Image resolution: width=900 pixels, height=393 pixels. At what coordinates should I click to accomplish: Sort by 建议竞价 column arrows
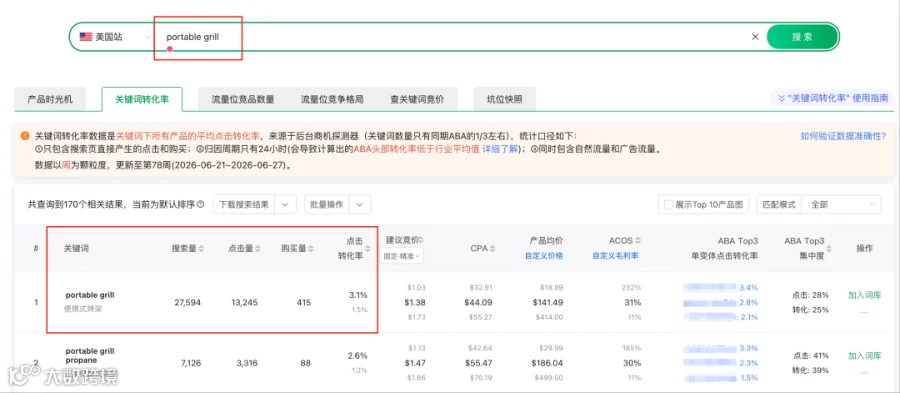coord(421,239)
